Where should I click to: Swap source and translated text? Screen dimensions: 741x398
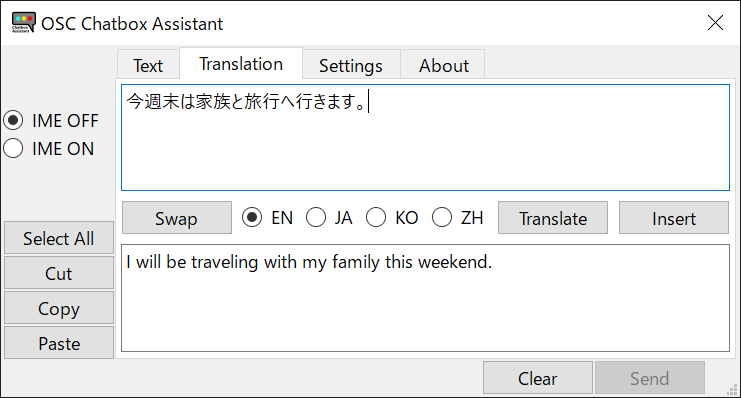(177, 218)
